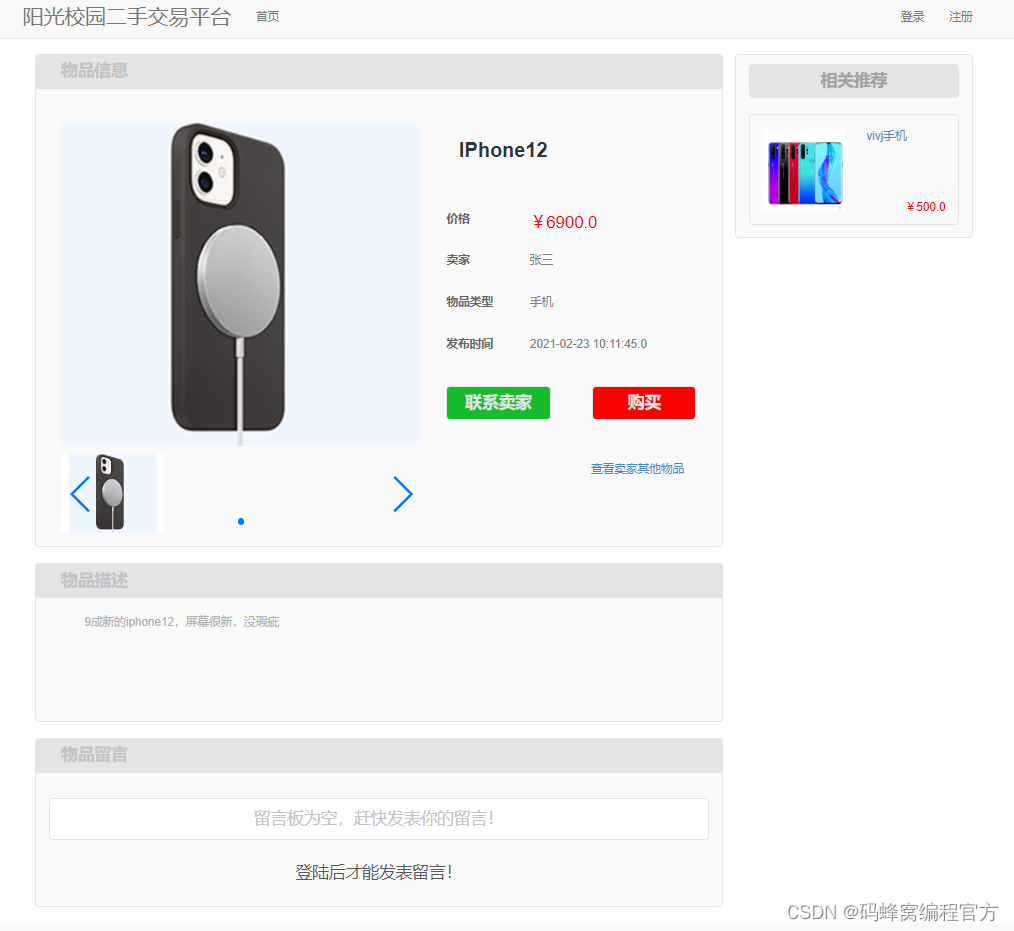Click the publish time 2021-02-23 10:11:45.0
1014x931 pixels.
588,344
